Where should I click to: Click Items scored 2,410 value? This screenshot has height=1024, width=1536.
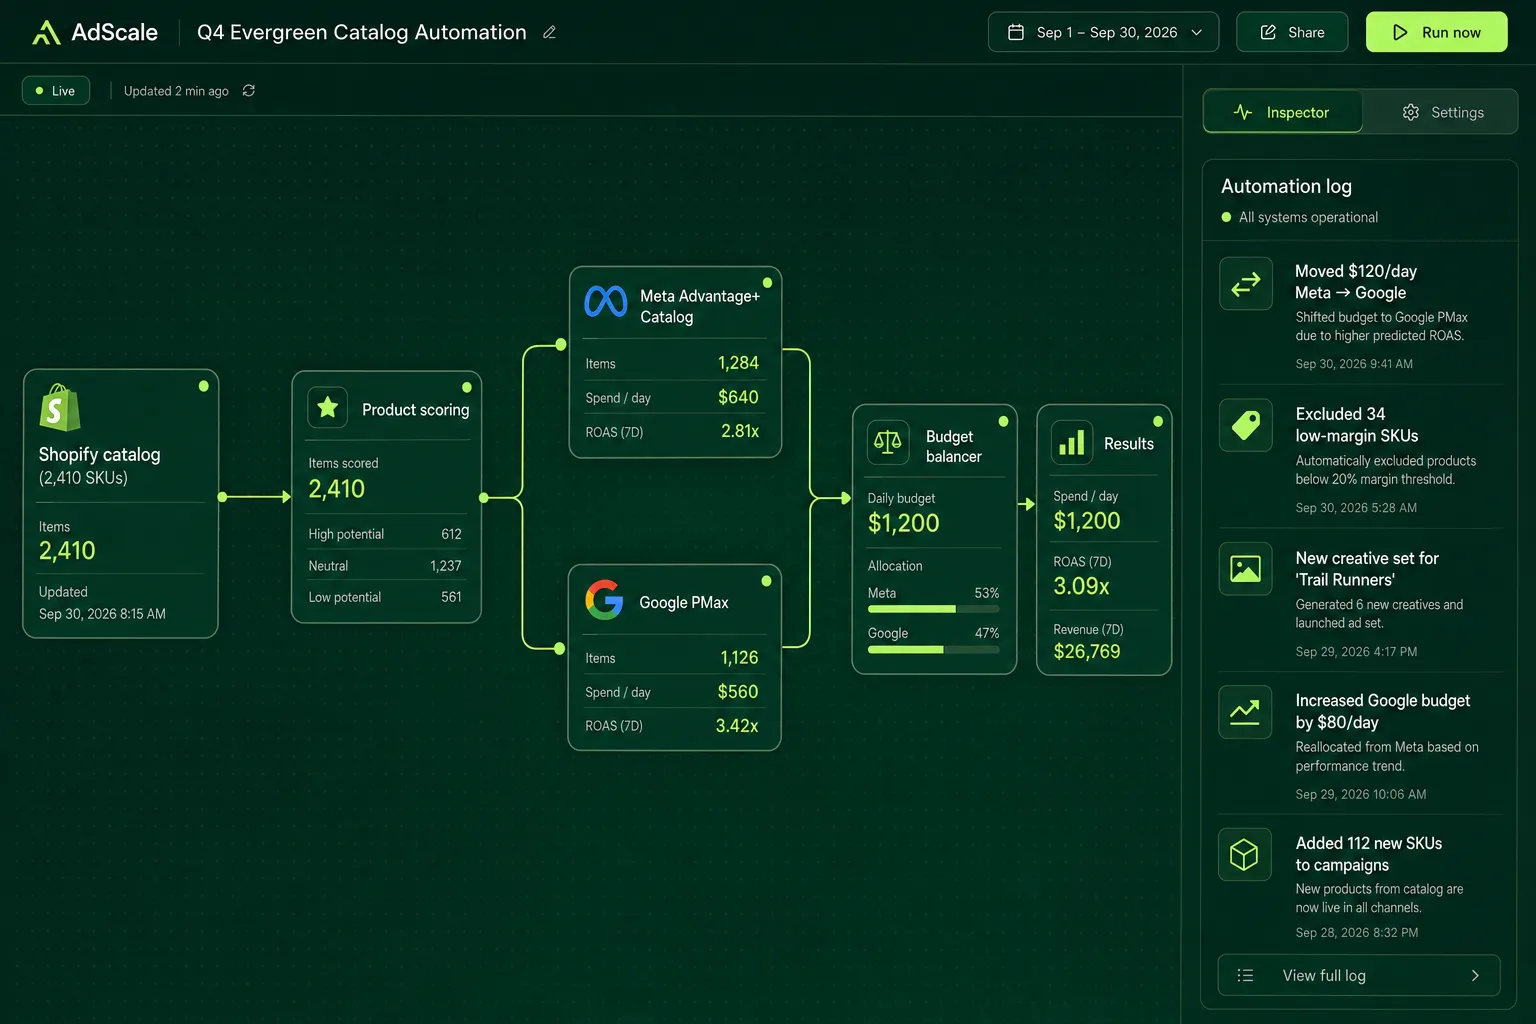pyautogui.click(x=337, y=489)
